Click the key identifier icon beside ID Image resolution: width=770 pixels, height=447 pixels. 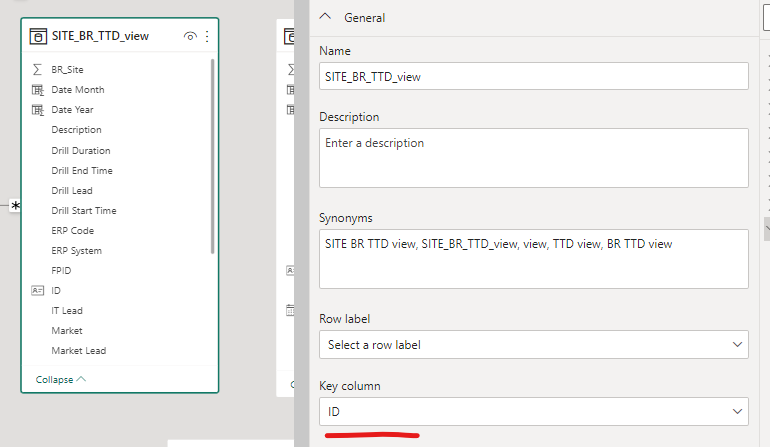37,290
